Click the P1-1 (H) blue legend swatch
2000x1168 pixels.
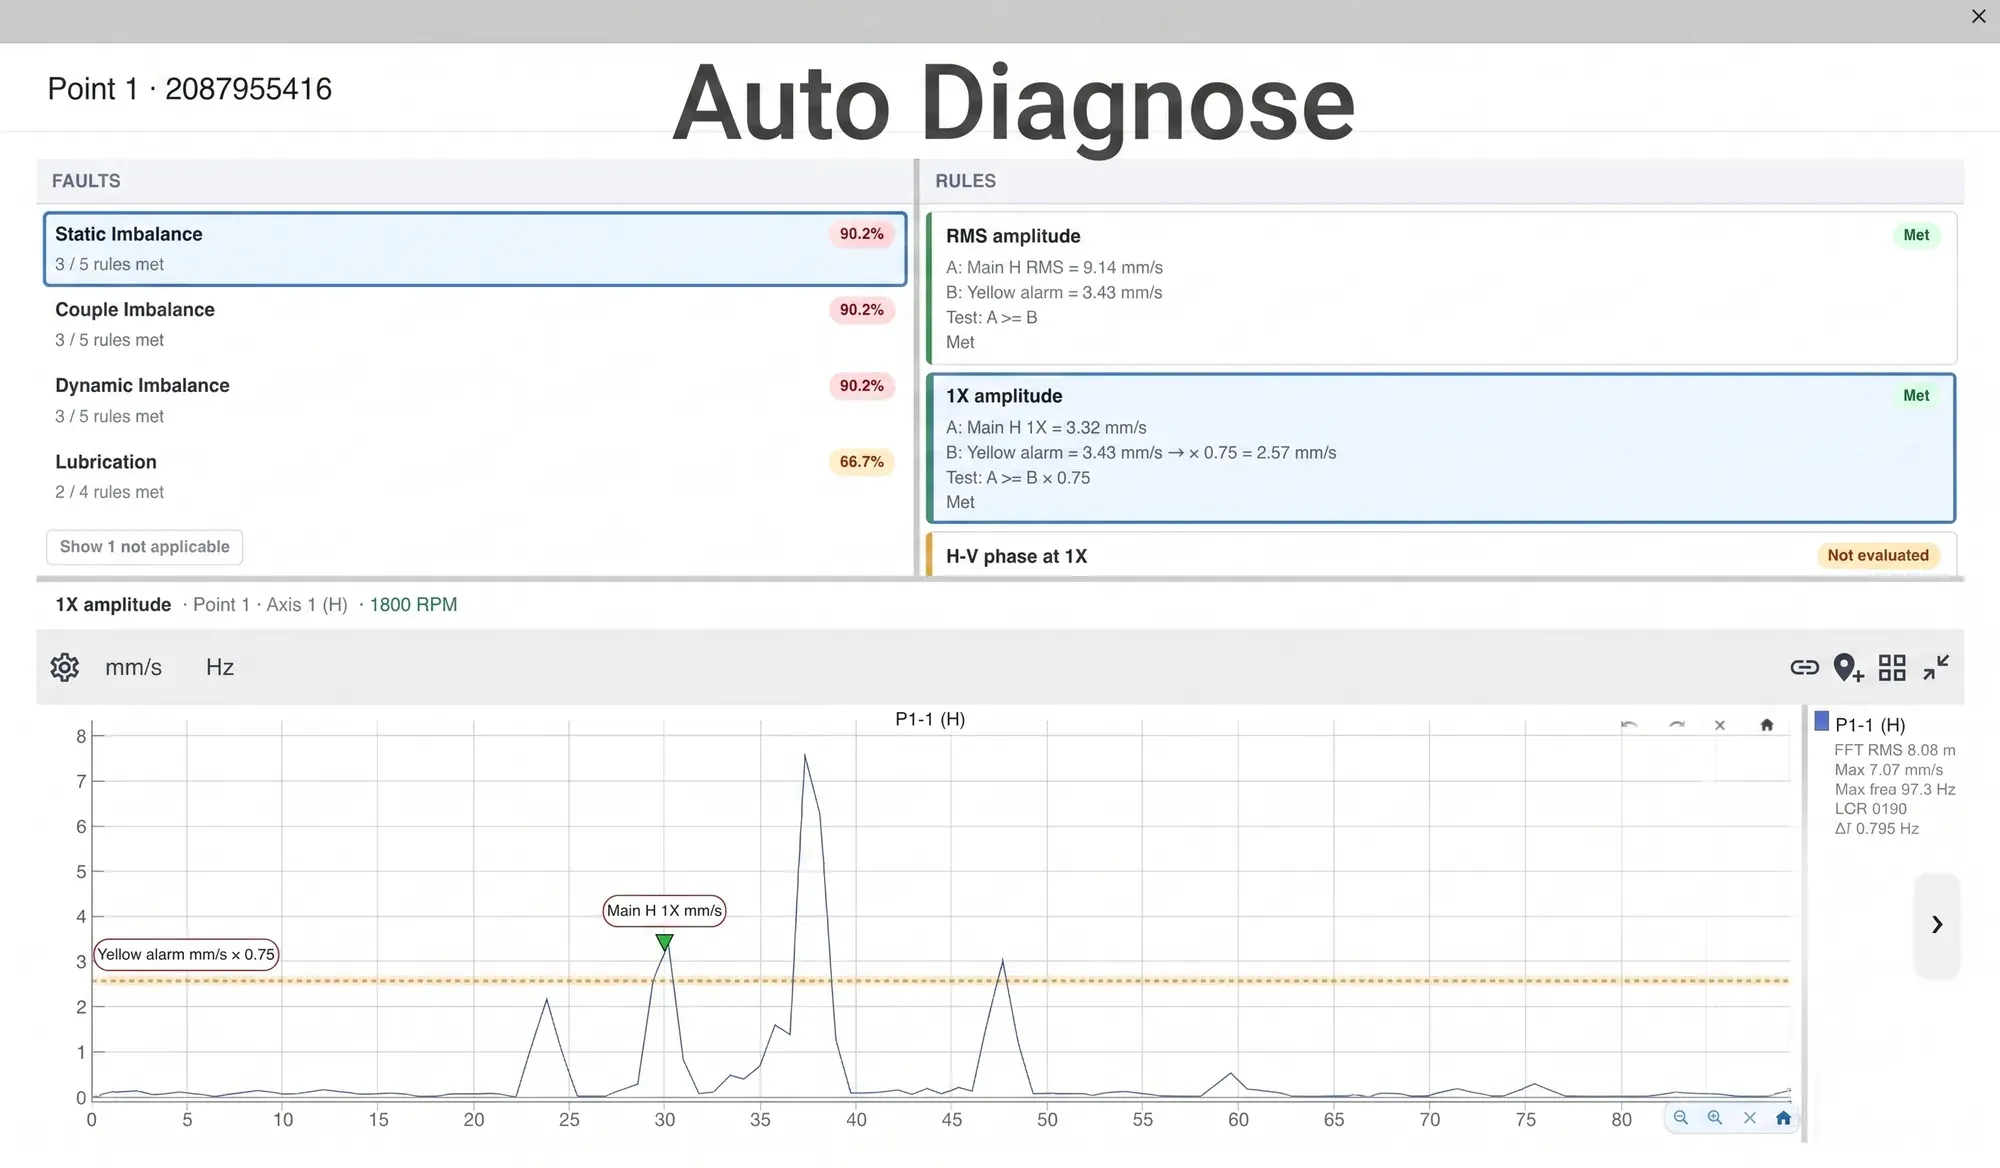[1822, 721]
